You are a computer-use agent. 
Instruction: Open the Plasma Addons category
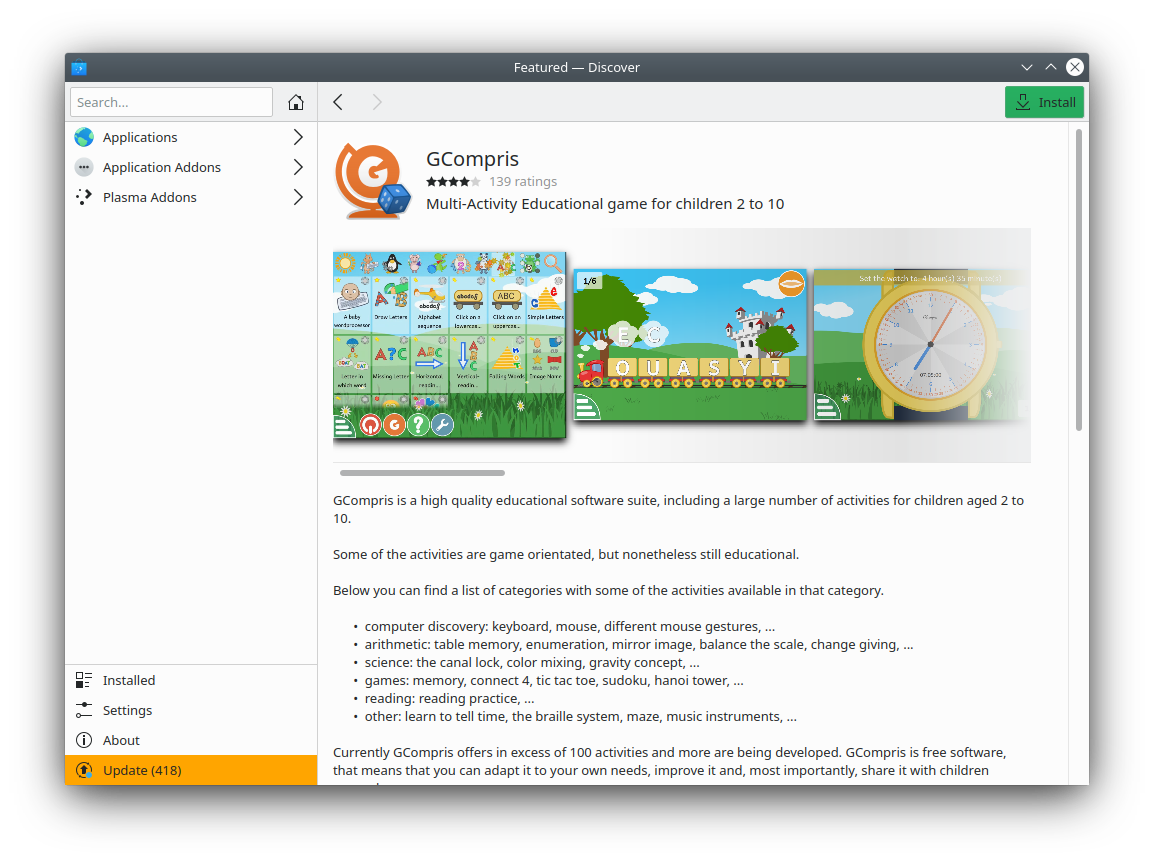191,197
